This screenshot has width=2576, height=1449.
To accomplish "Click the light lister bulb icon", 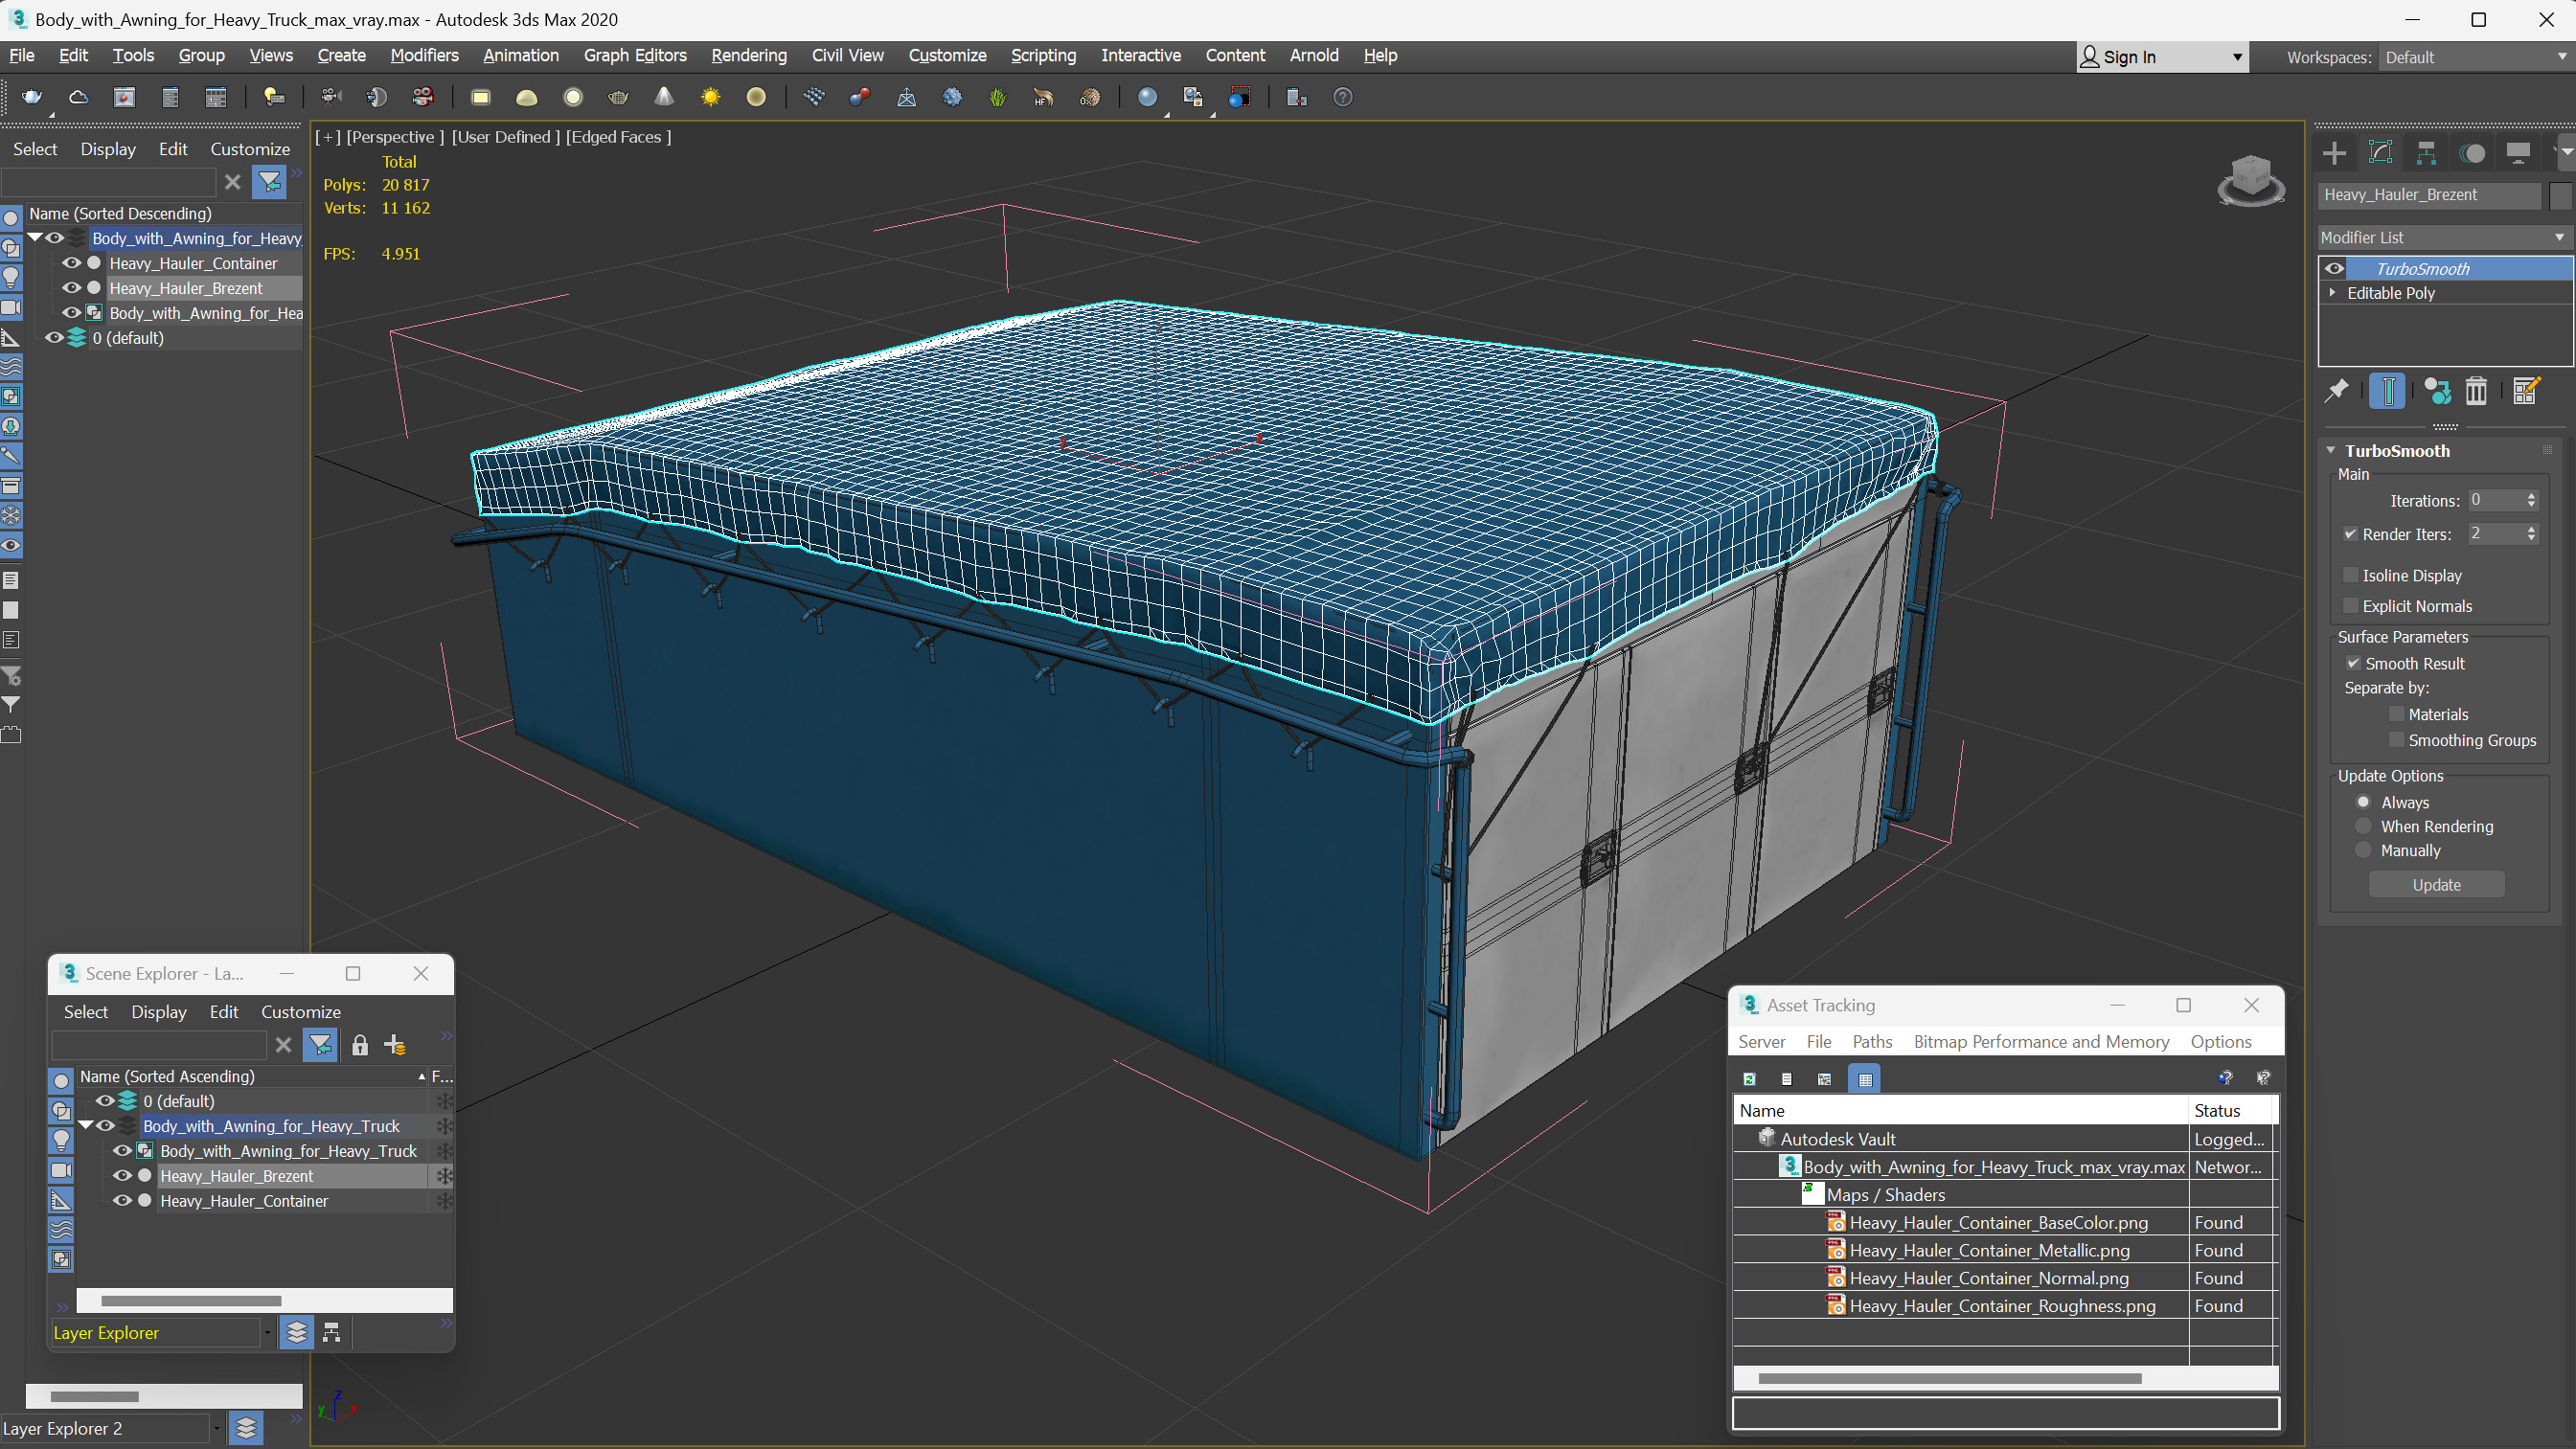I will 273,97.
